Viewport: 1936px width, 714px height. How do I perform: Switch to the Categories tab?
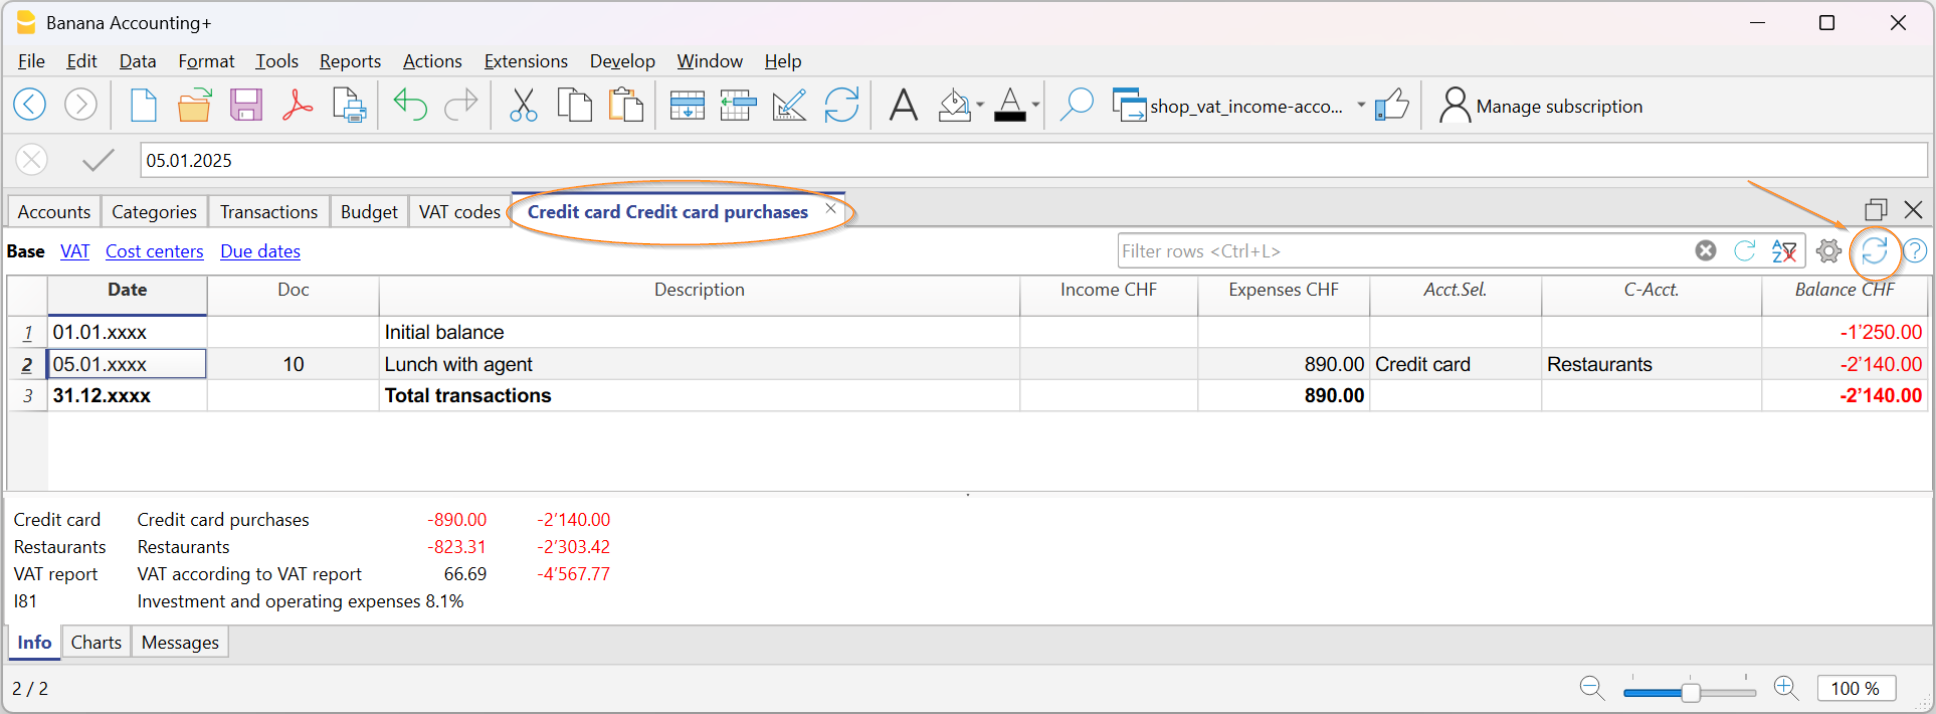[154, 212]
